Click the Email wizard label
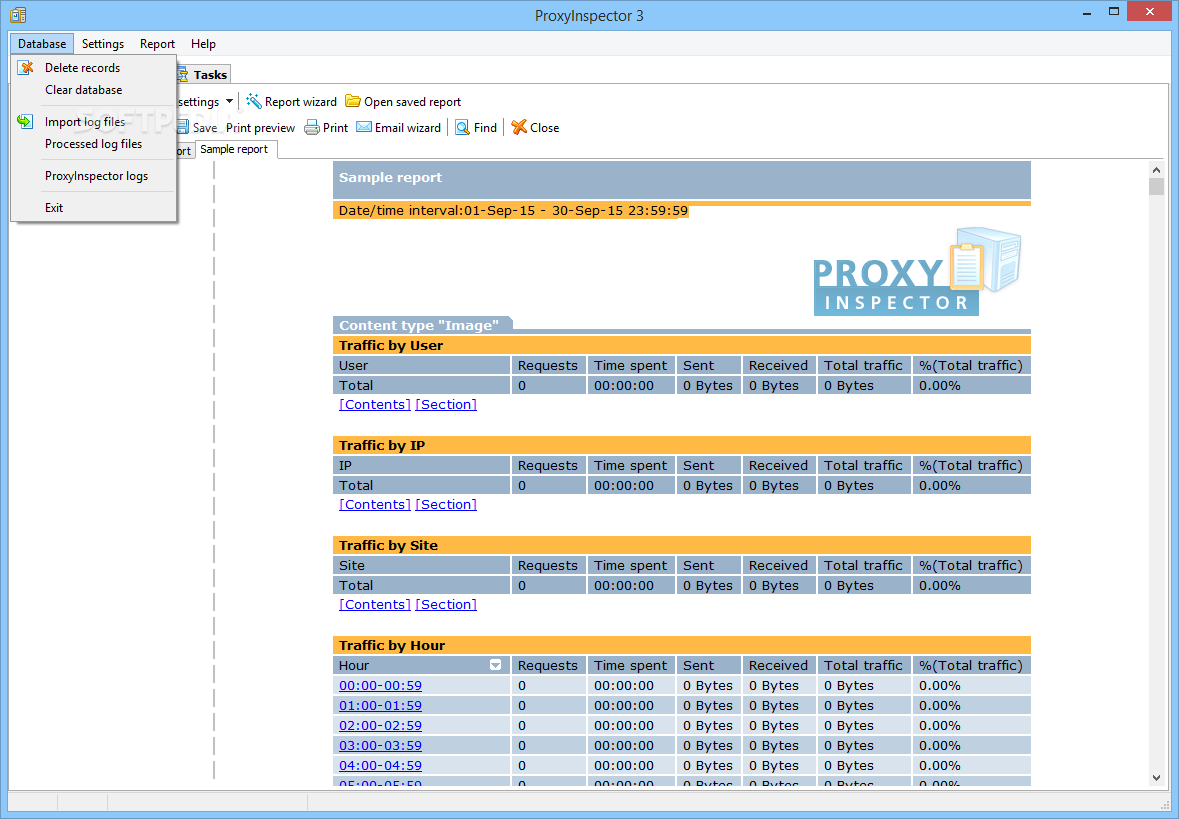Viewport: 1179px width, 819px height. point(408,128)
